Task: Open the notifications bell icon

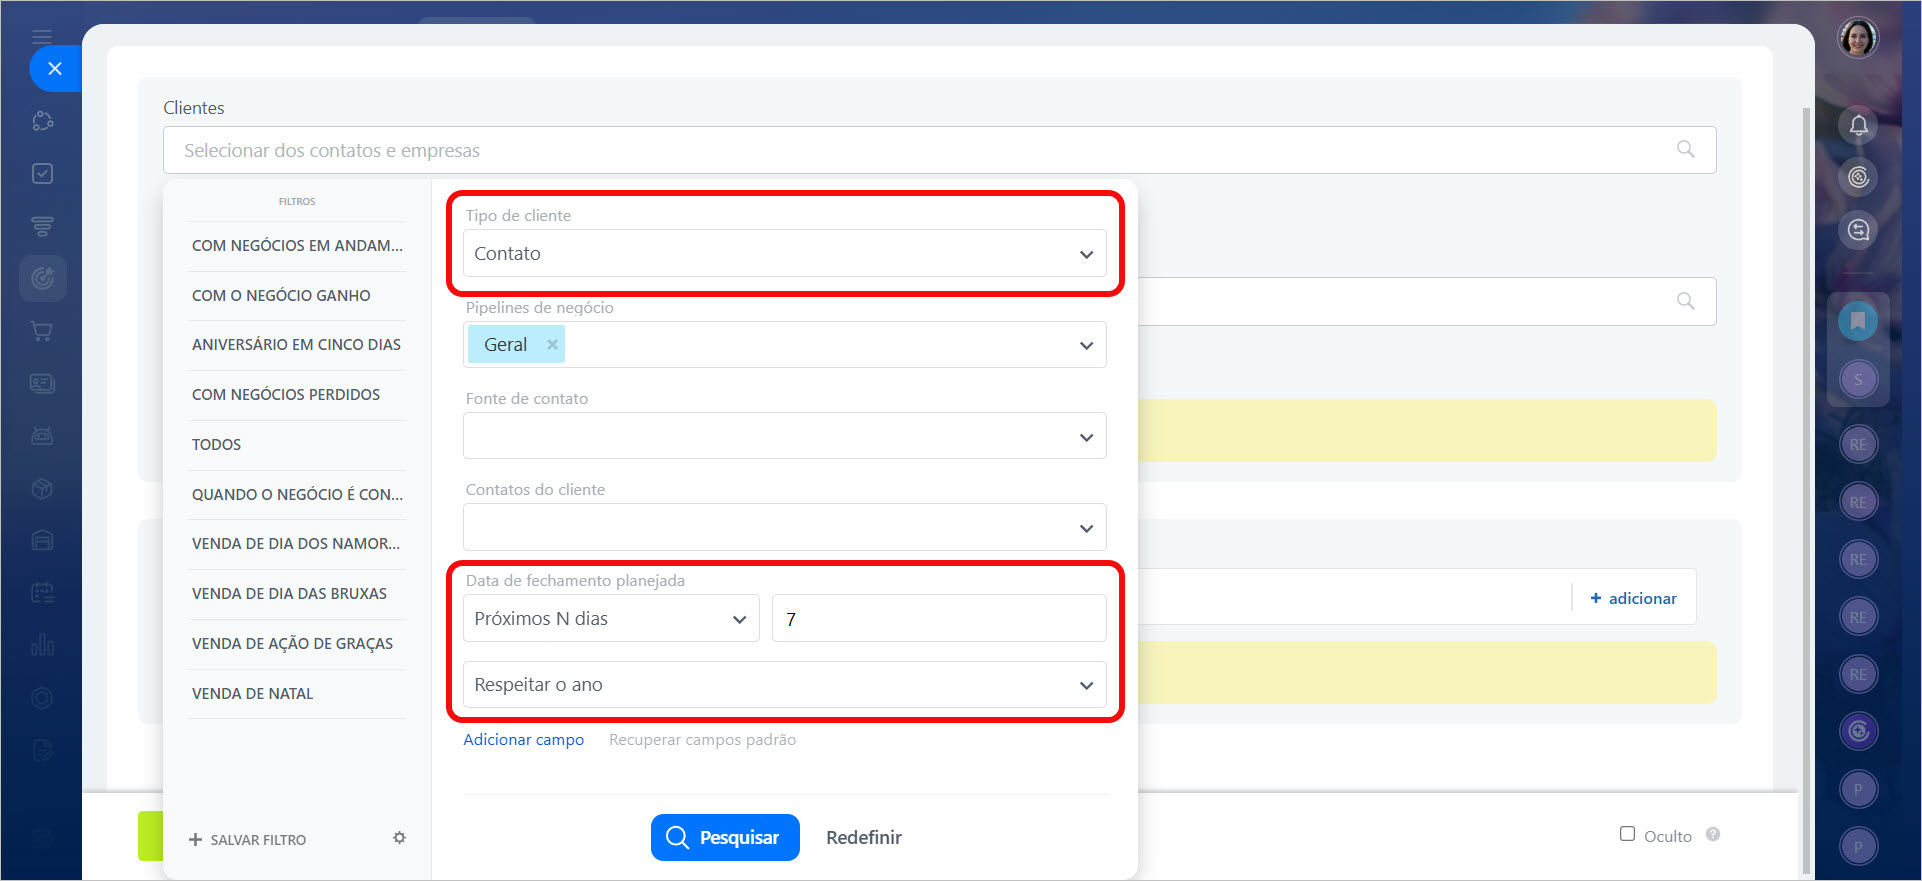Action: 1858,125
